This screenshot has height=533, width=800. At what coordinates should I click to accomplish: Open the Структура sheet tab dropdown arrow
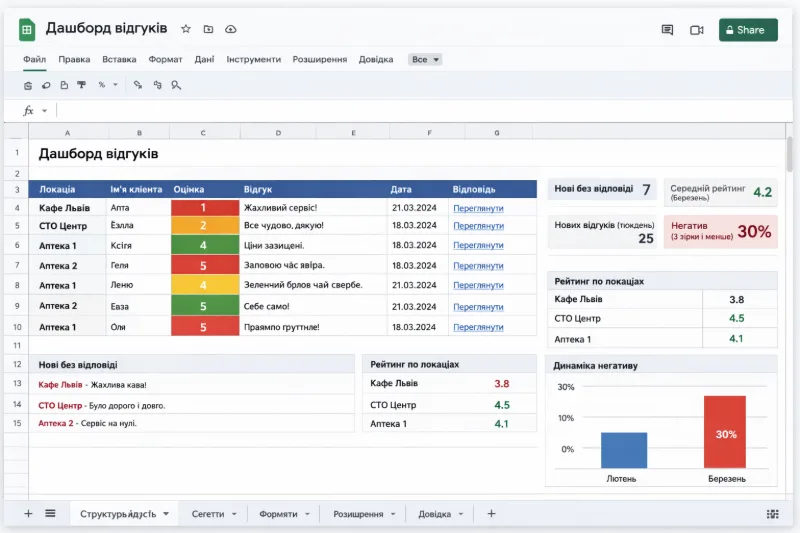coord(166,513)
